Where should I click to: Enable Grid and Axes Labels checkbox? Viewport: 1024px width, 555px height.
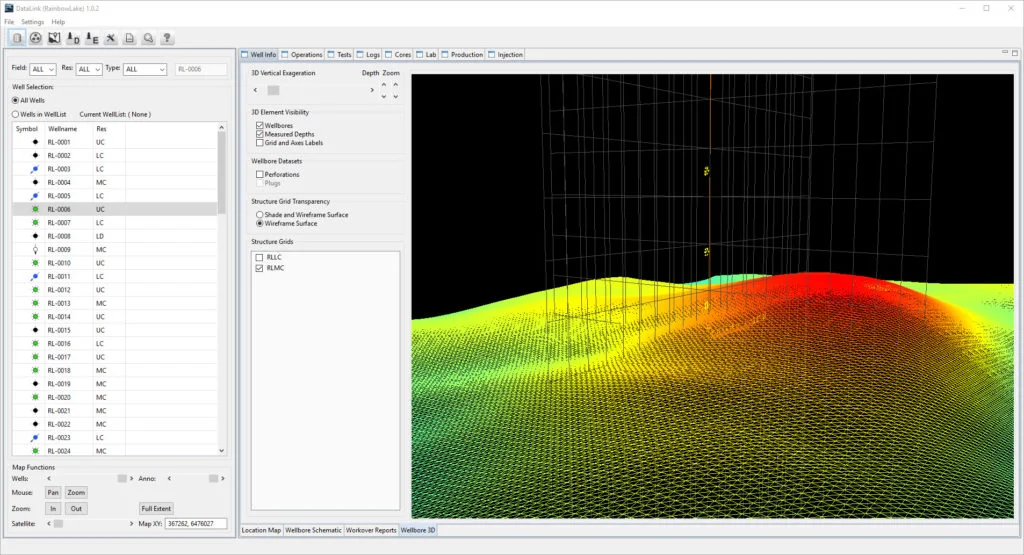260,142
